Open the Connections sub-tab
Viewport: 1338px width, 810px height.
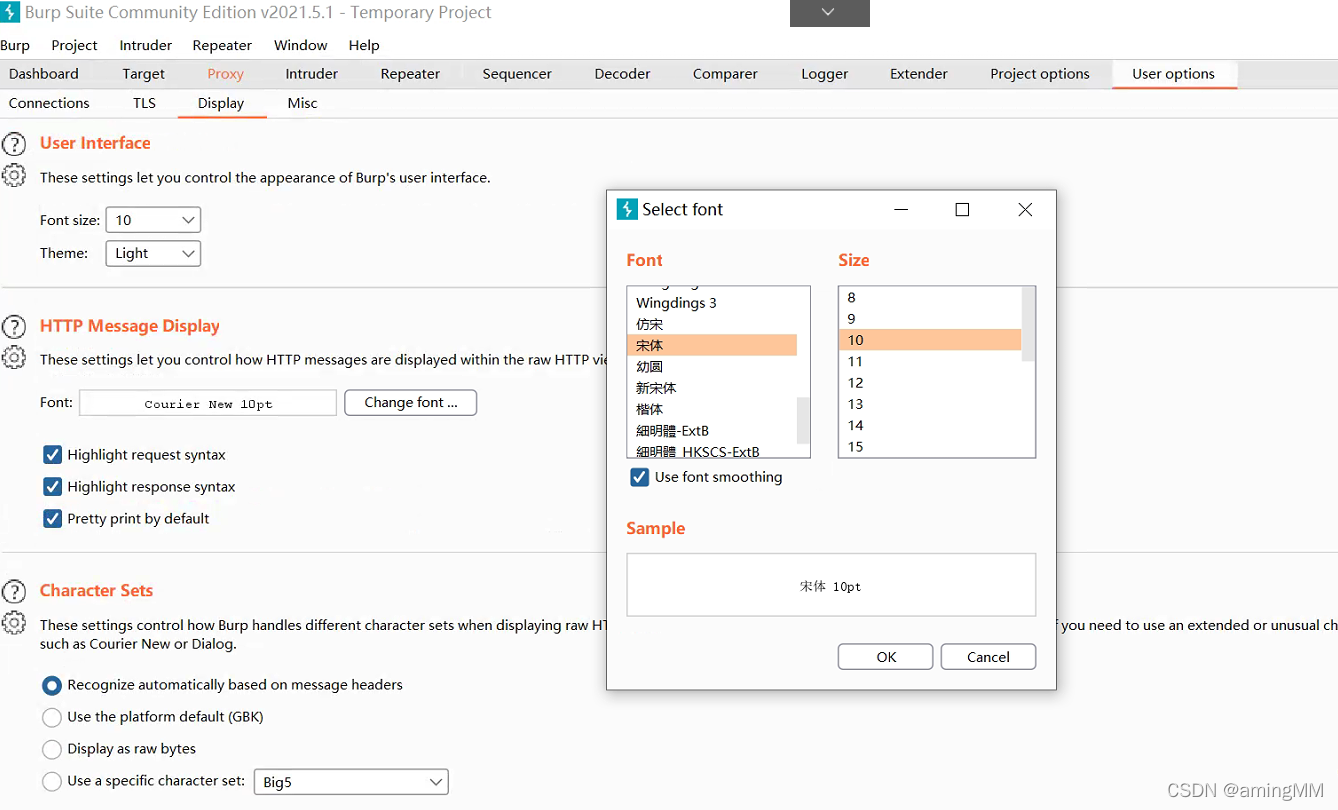(x=49, y=103)
